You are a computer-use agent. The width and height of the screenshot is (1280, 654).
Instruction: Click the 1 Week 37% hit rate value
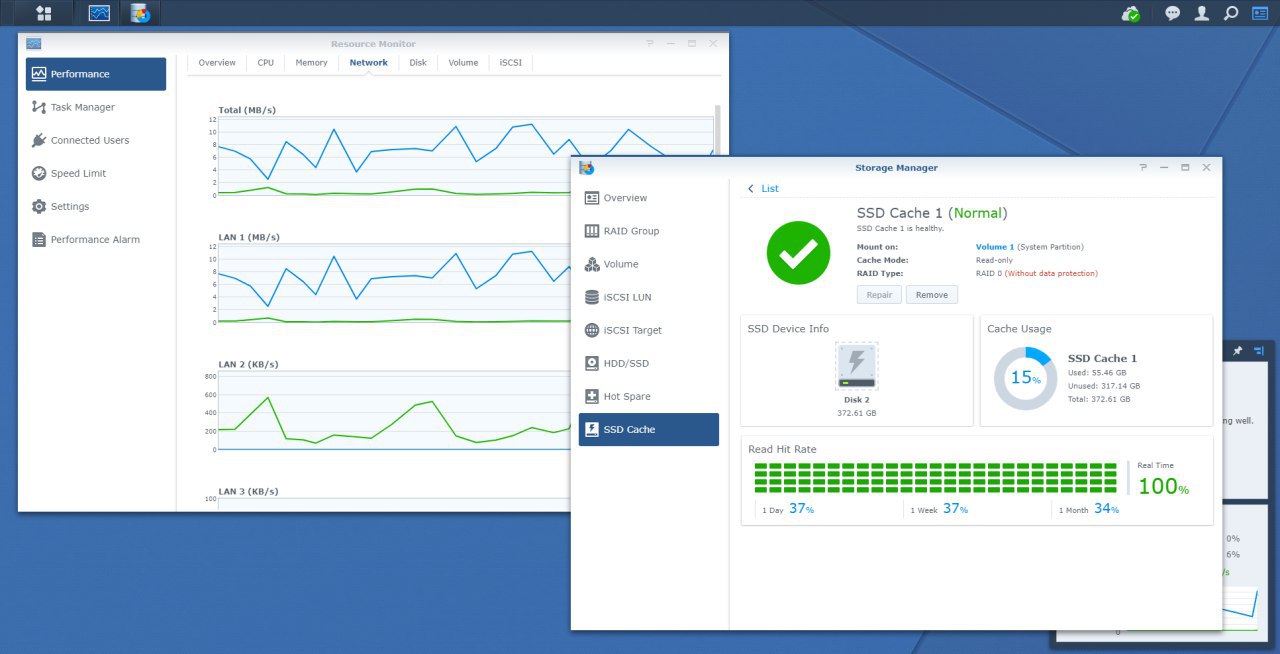pos(955,508)
